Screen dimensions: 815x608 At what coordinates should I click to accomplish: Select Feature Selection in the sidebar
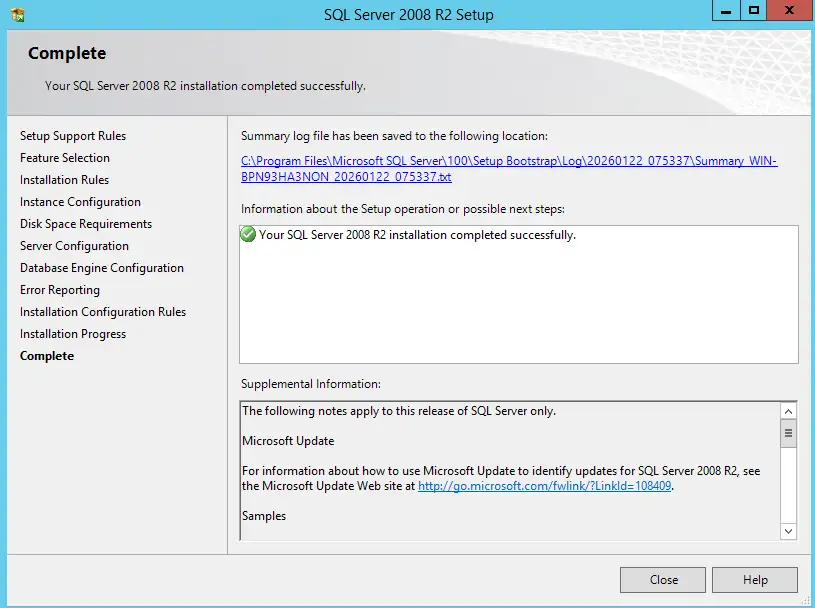pyautogui.click(x=65, y=157)
